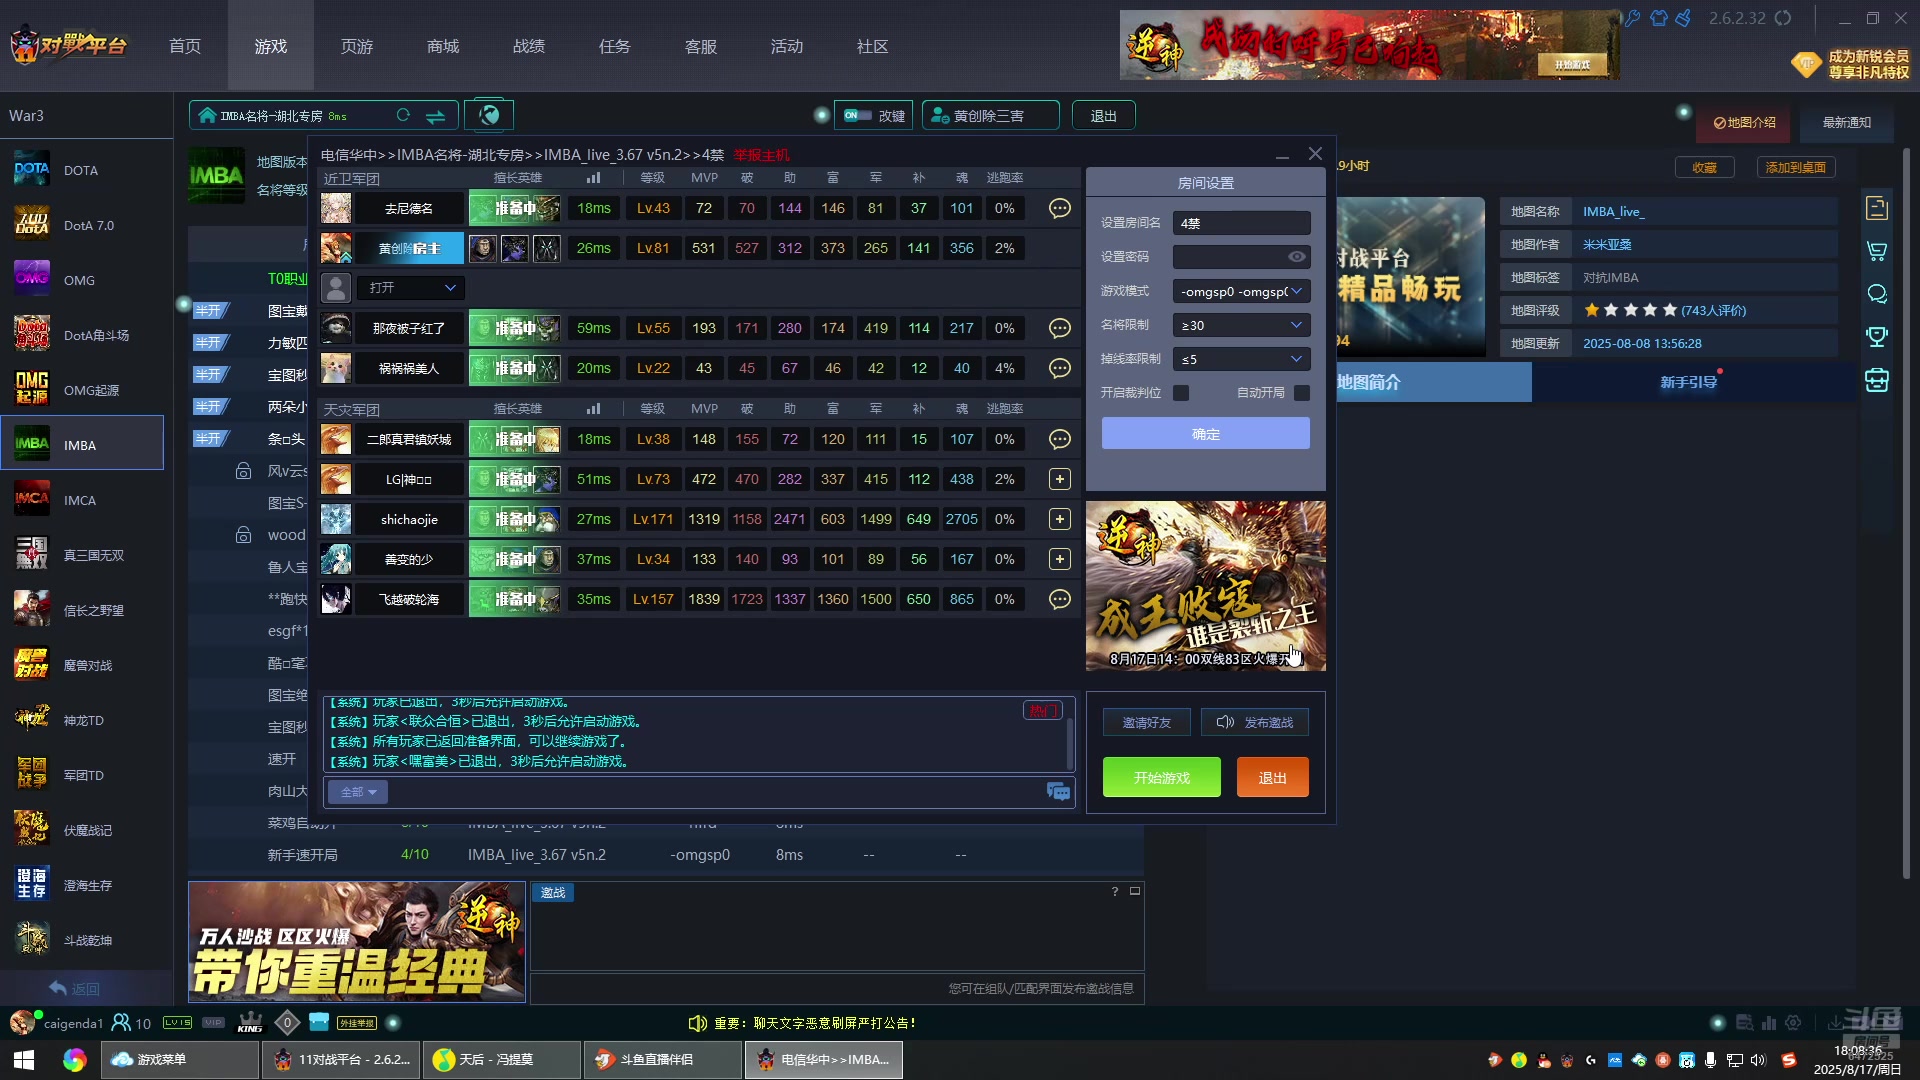This screenshot has width=1920, height=1080.
Task: Expand the 掉线率限制 dropdown
Action: (1241, 359)
